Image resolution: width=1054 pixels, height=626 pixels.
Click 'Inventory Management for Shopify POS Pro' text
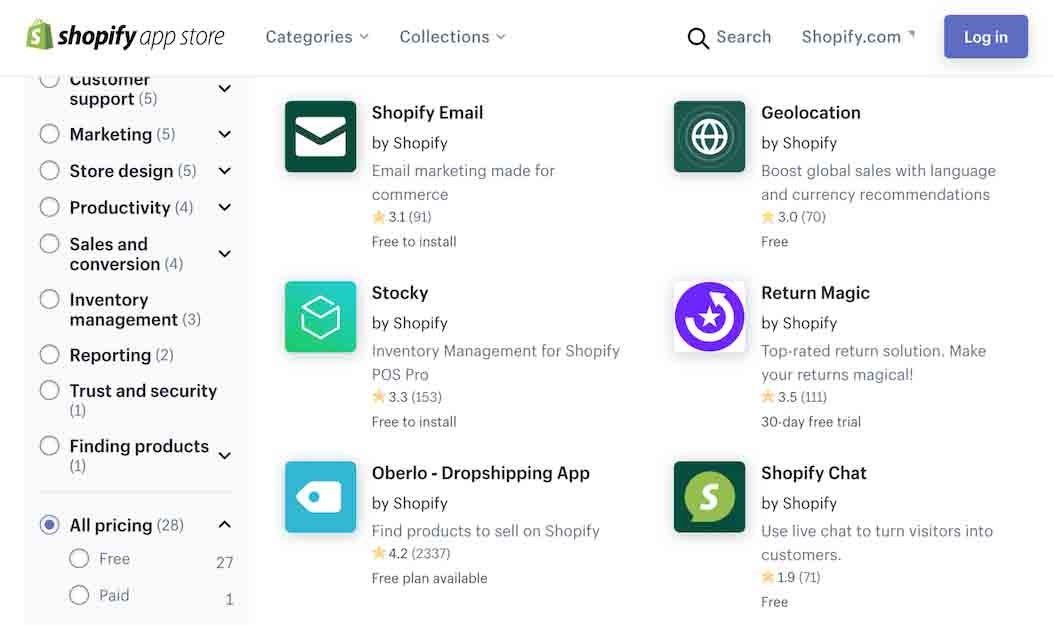(x=495, y=362)
